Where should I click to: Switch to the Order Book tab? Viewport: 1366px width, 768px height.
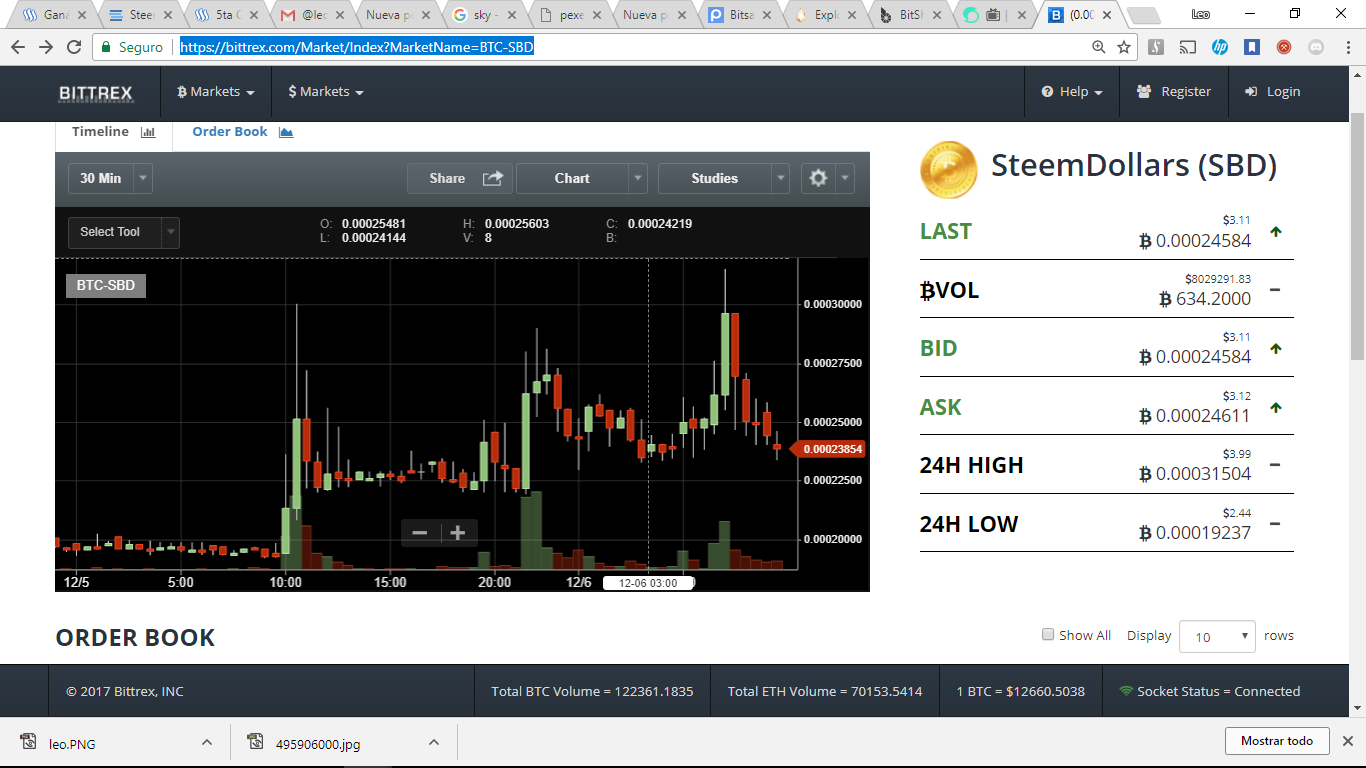coord(242,132)
